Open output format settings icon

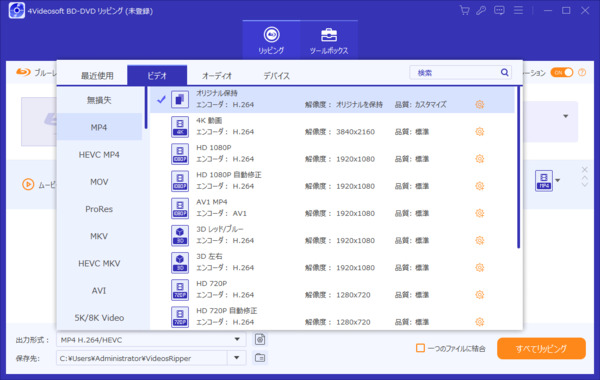260,339
